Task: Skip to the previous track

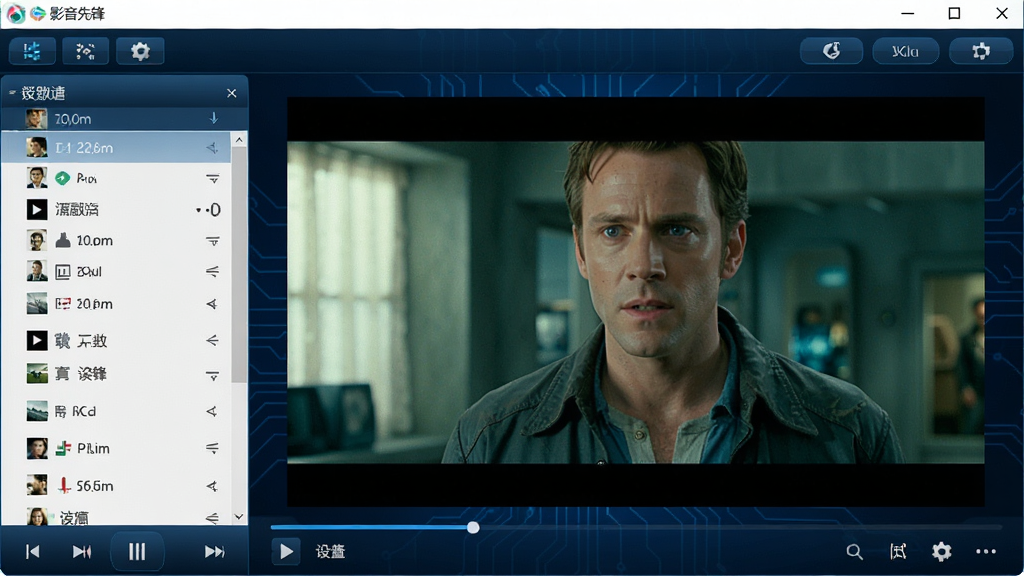Action: point(33,552)
